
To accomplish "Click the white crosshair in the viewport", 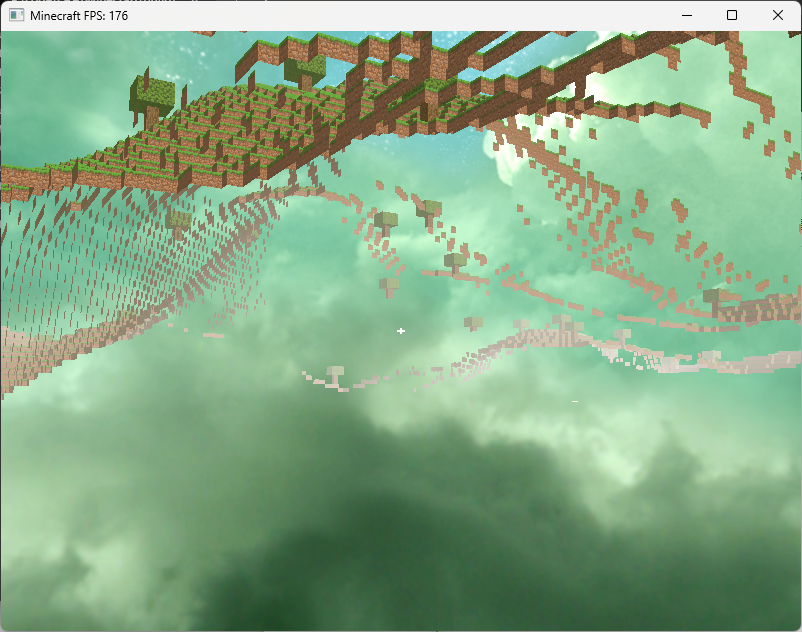I will point(401,331).
